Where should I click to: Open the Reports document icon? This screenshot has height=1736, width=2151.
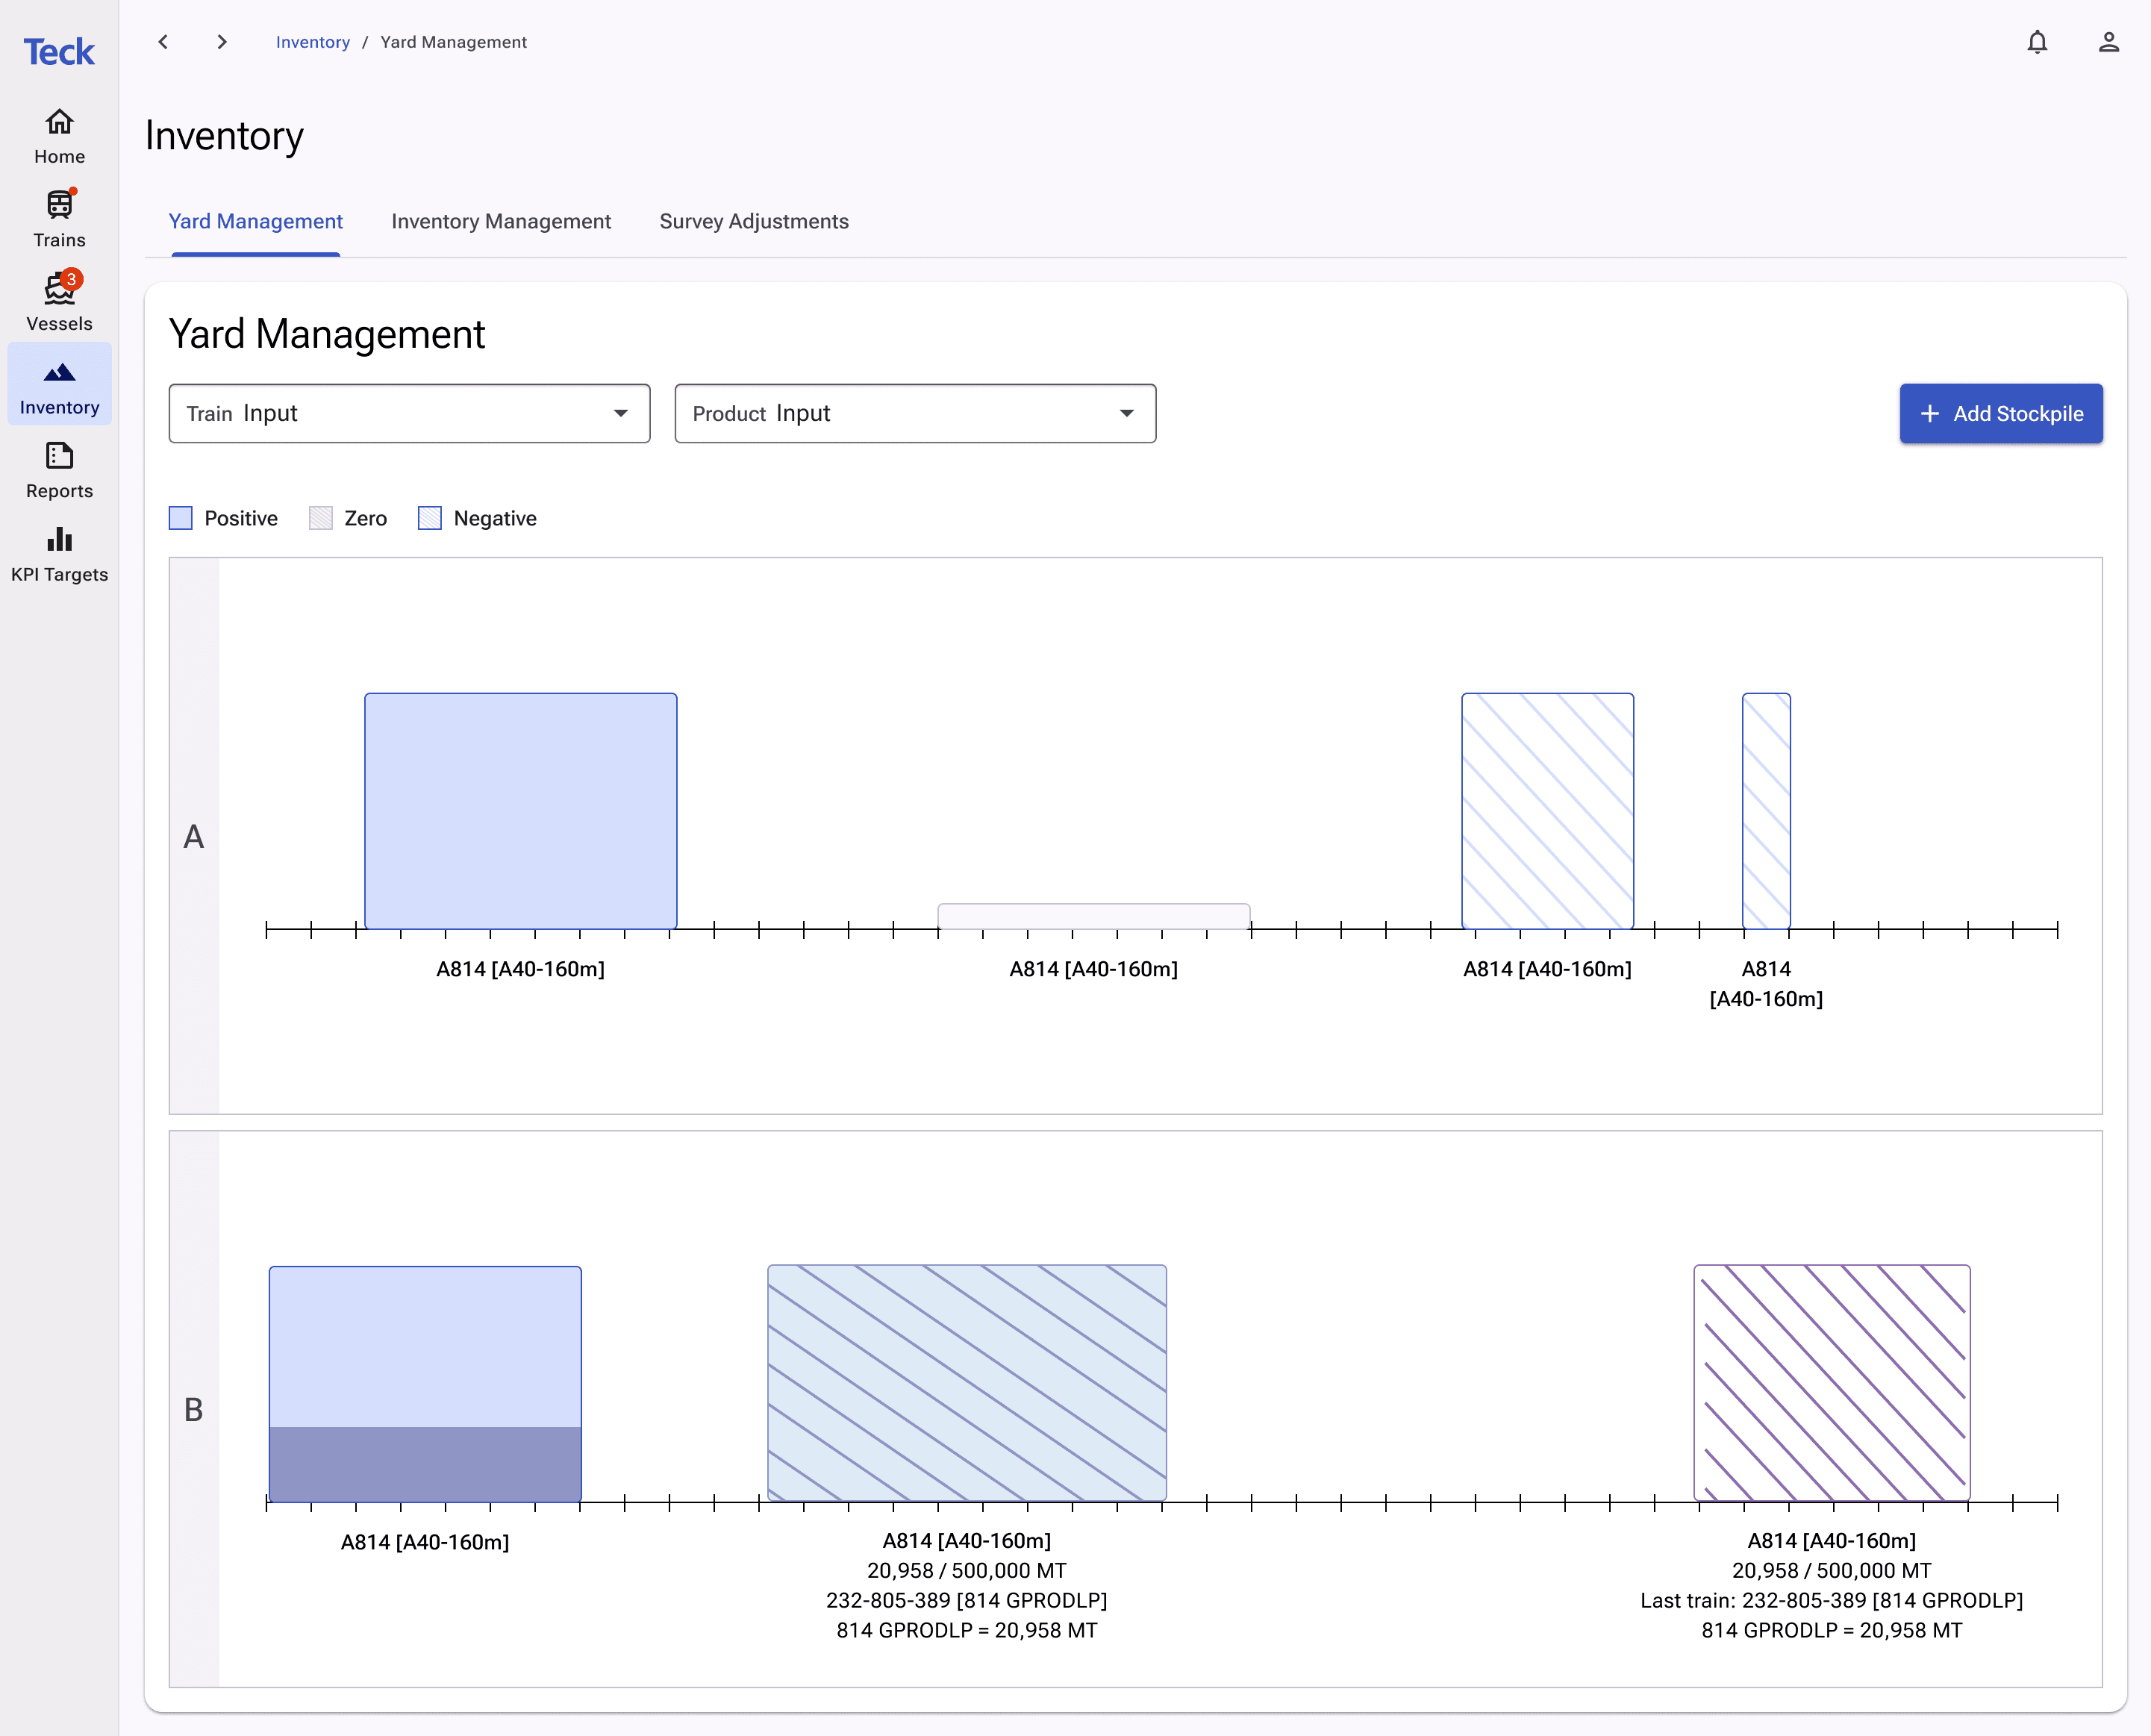59,456
